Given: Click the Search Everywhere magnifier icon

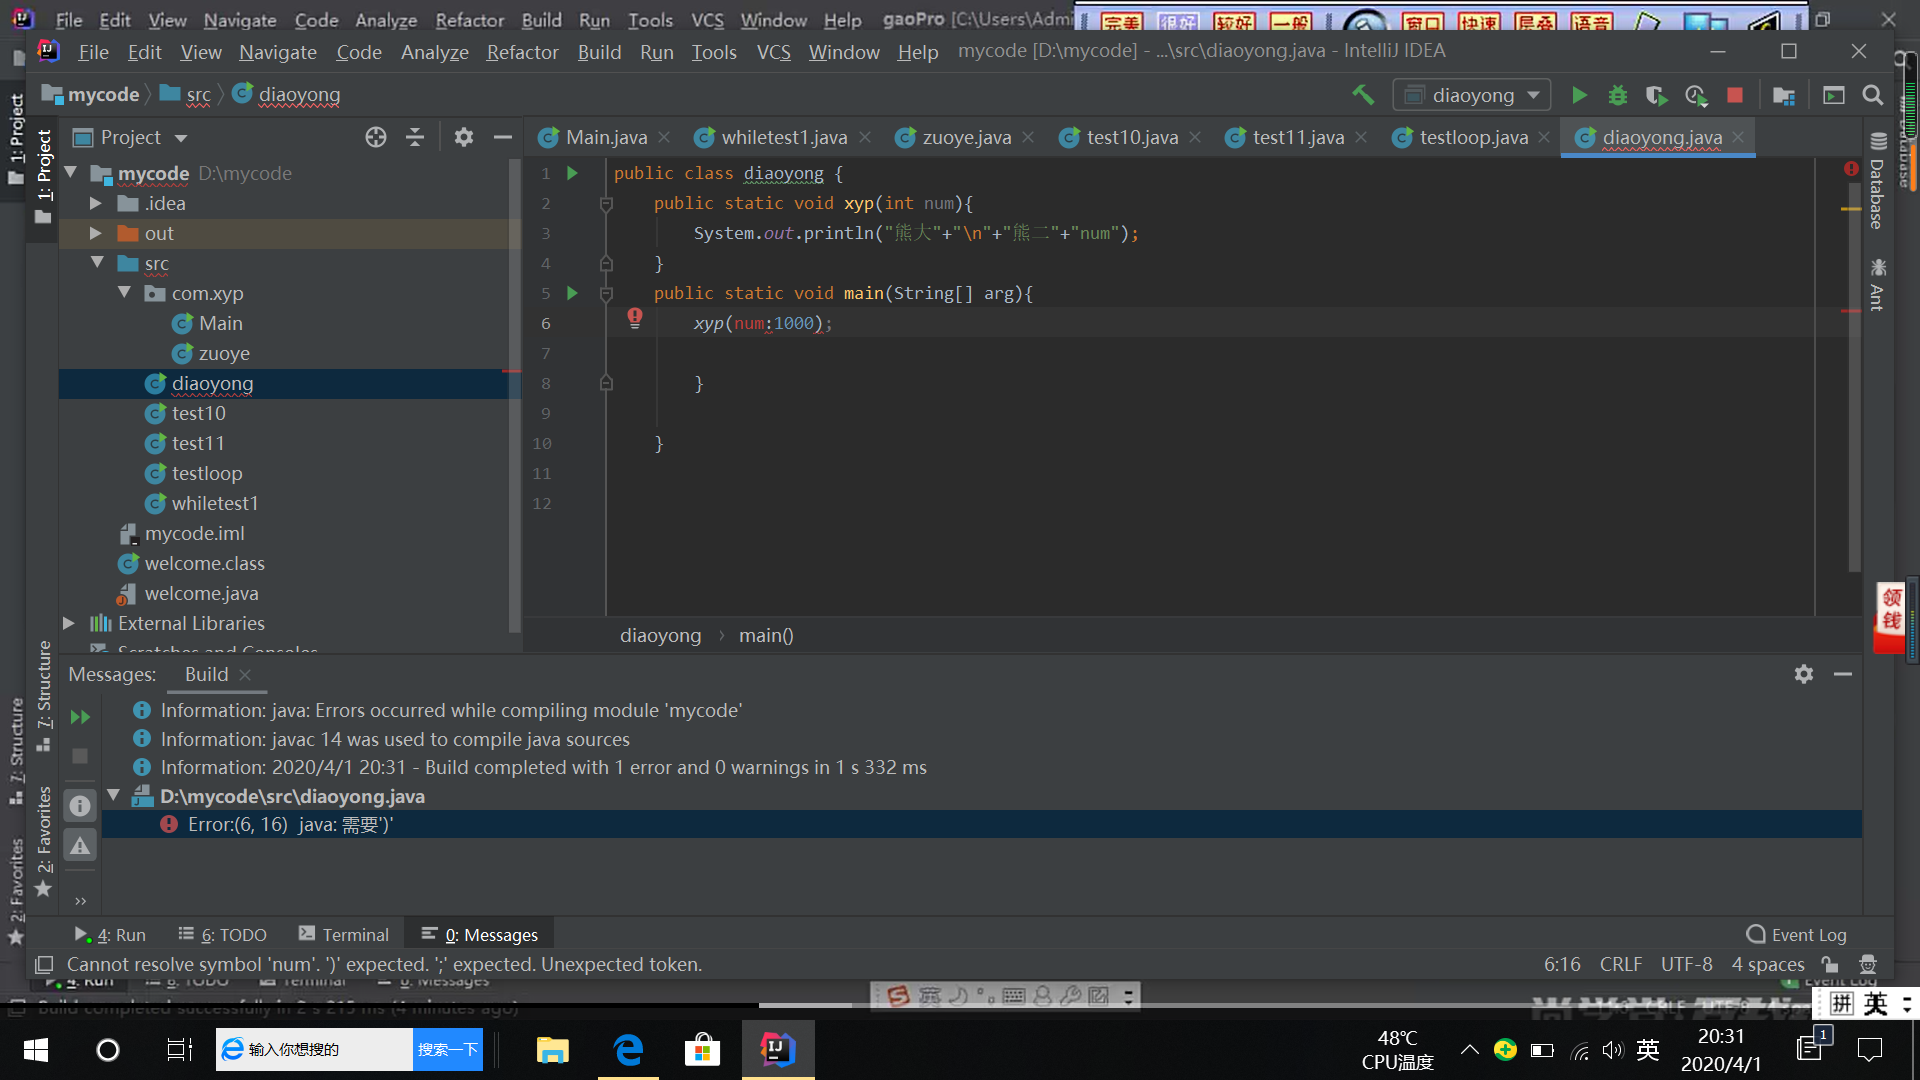Looking at the screenshot, I should coord(1873,95).
